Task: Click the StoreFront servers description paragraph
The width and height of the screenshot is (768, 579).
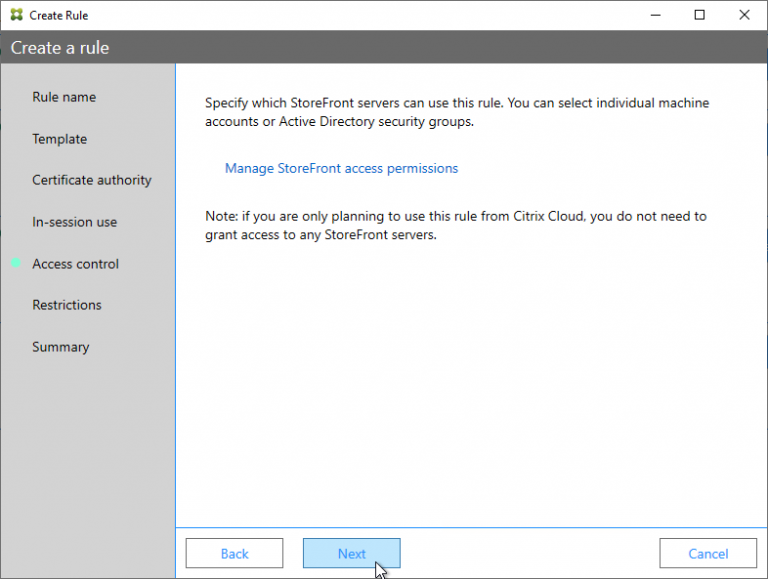Action: pyautogui.click(x=457, y=112)
